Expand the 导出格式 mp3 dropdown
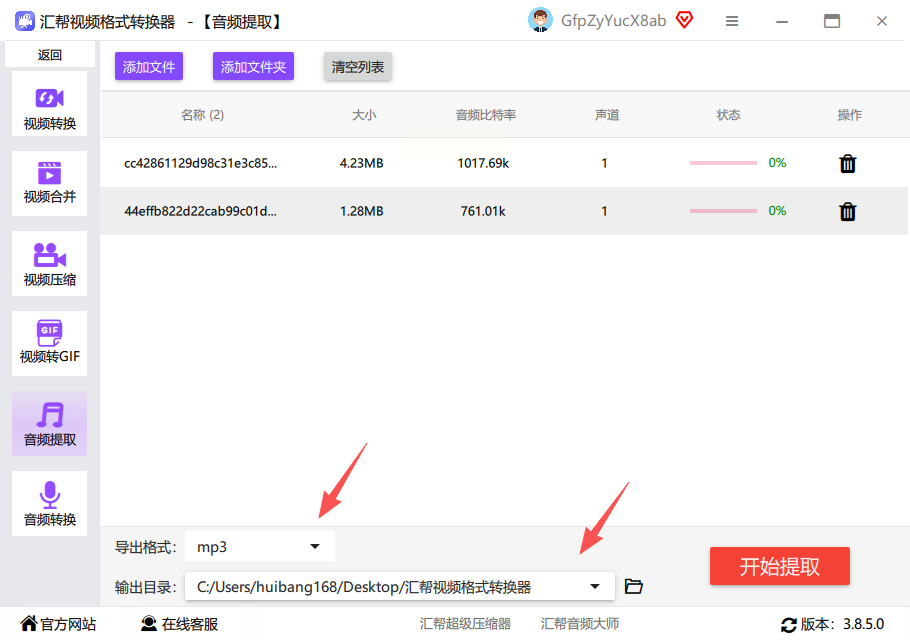The height and width of the screenshot is (640, 910). click(259, 547)
